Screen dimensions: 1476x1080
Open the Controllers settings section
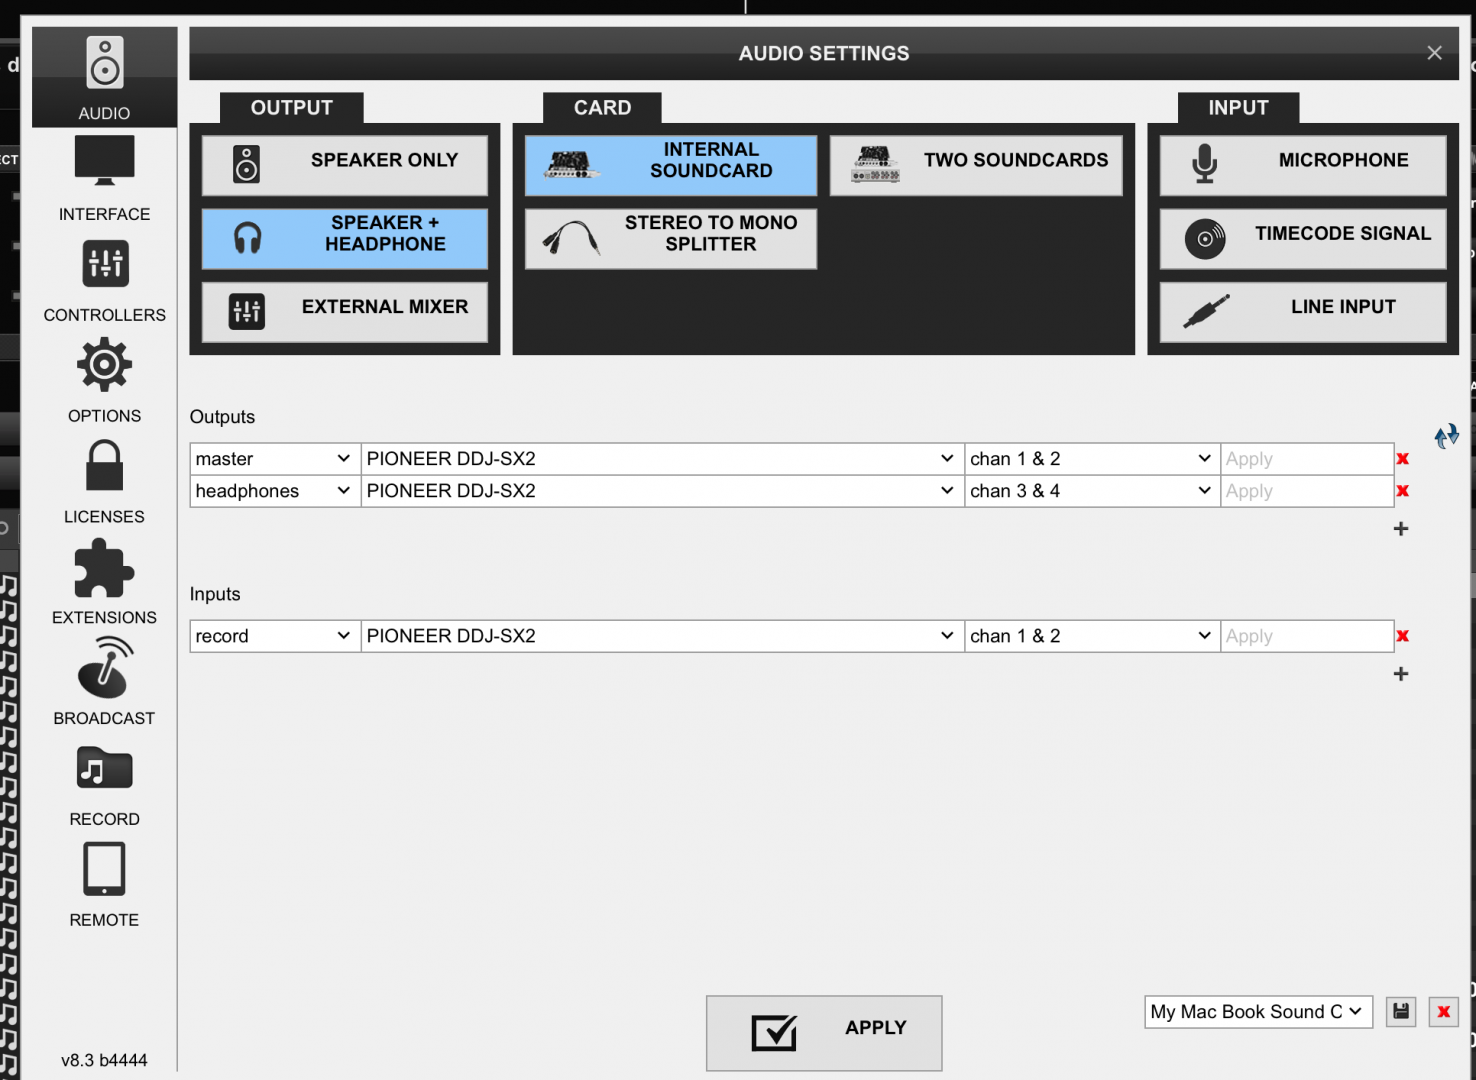[x=104, y=280]
